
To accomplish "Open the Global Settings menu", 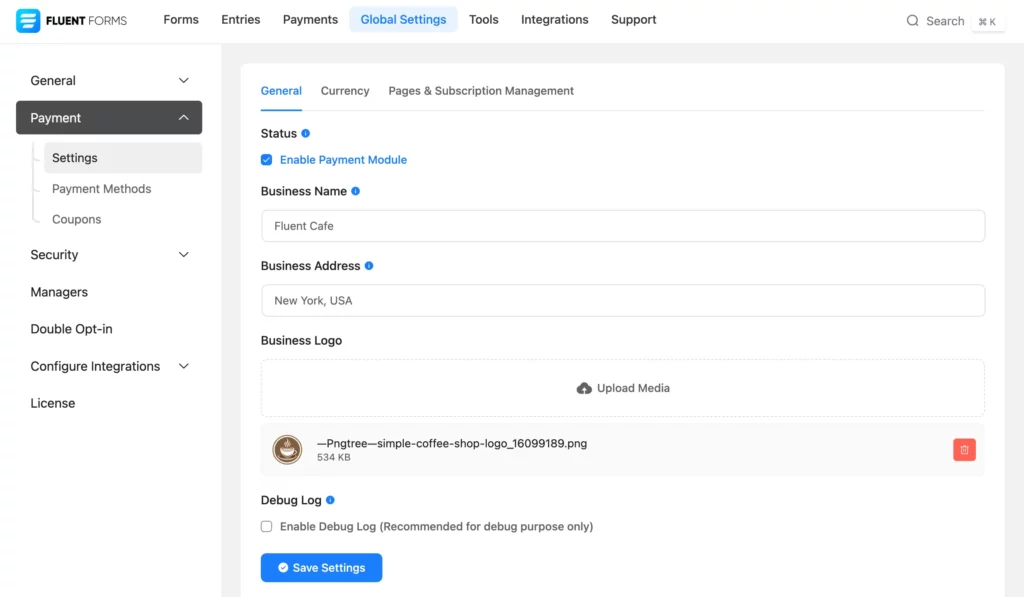I will [x=403, y=20].
